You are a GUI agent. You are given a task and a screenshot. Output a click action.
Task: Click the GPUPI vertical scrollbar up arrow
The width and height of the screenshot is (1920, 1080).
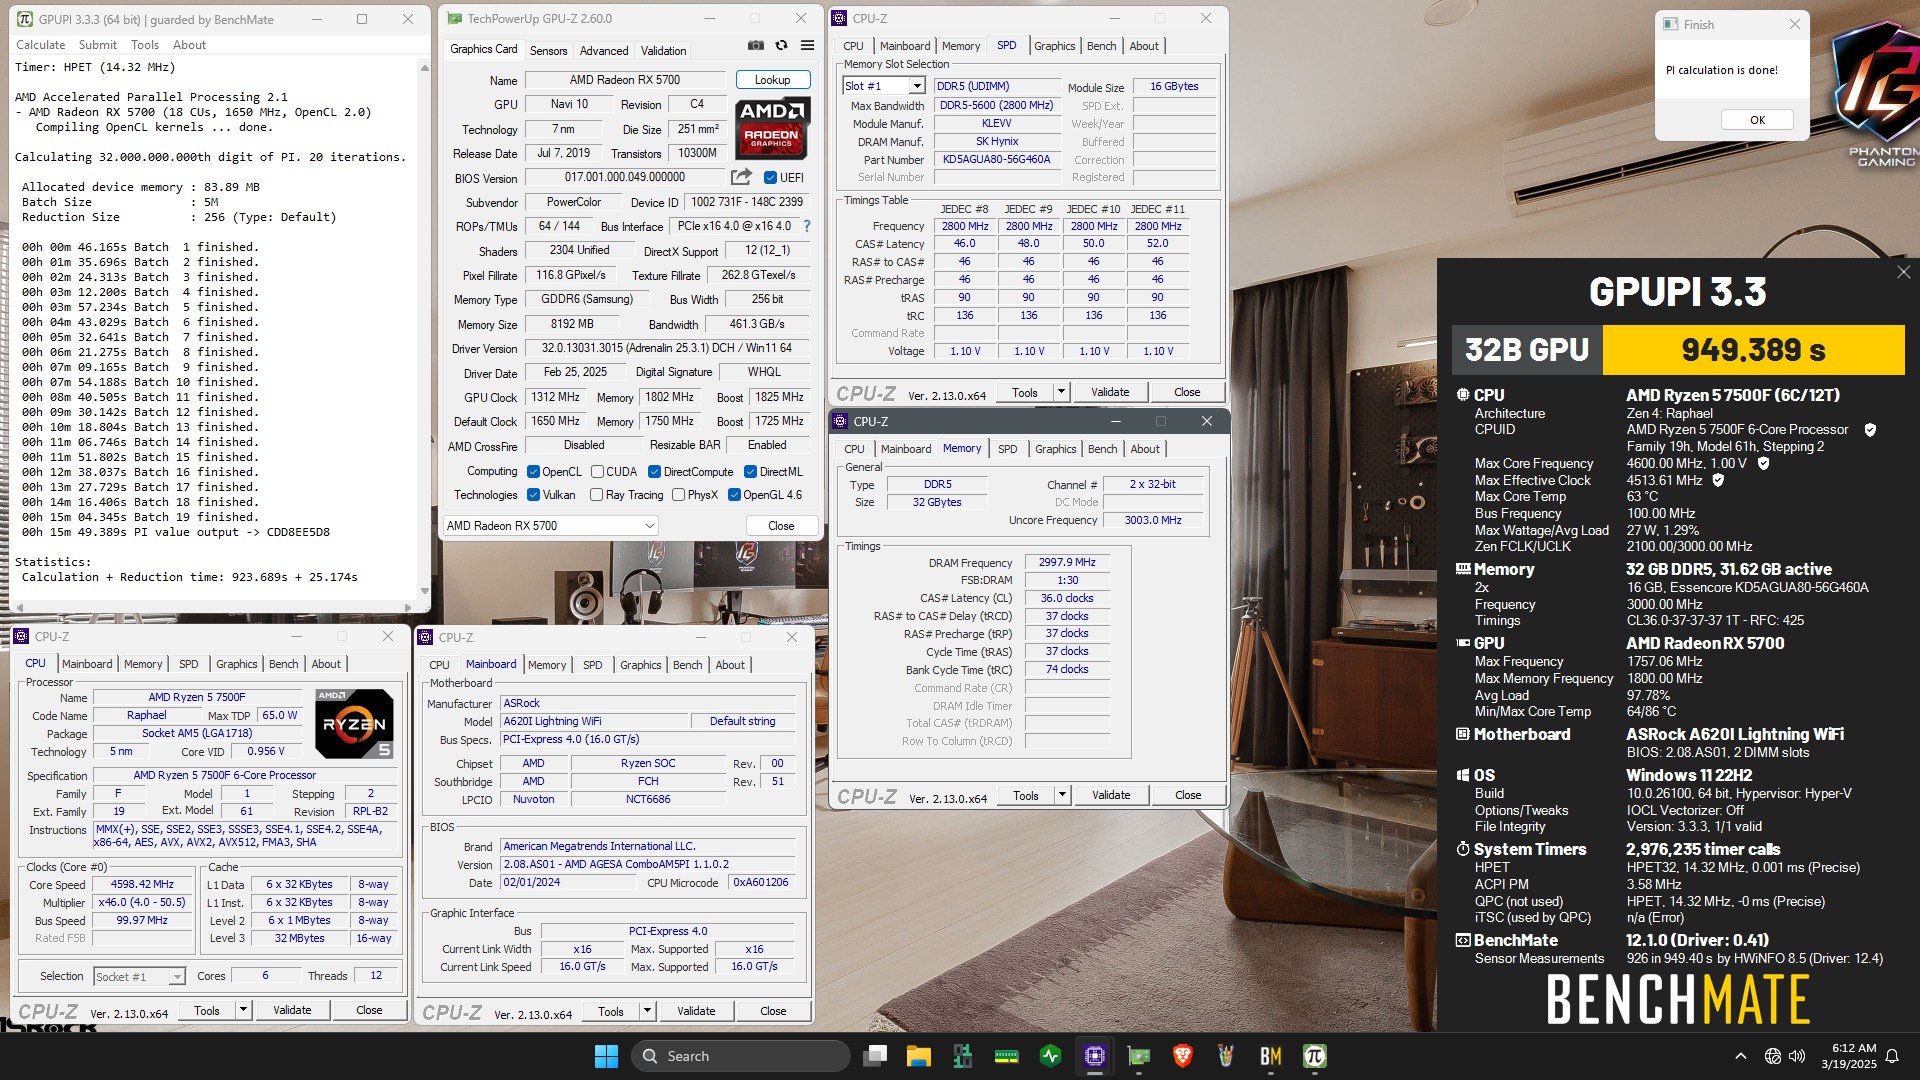pyautogui.click(x=424, y=67)
